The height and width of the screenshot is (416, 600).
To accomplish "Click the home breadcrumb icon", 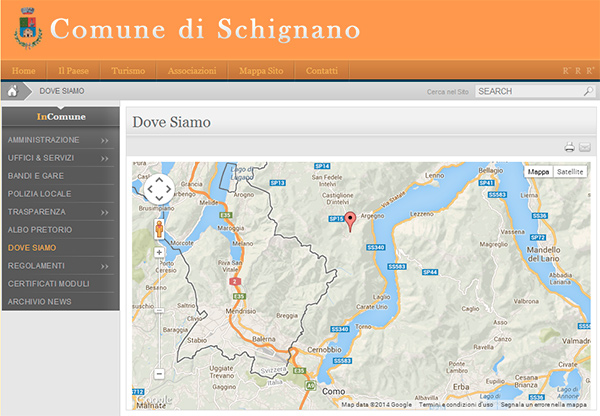I will 13,91.
